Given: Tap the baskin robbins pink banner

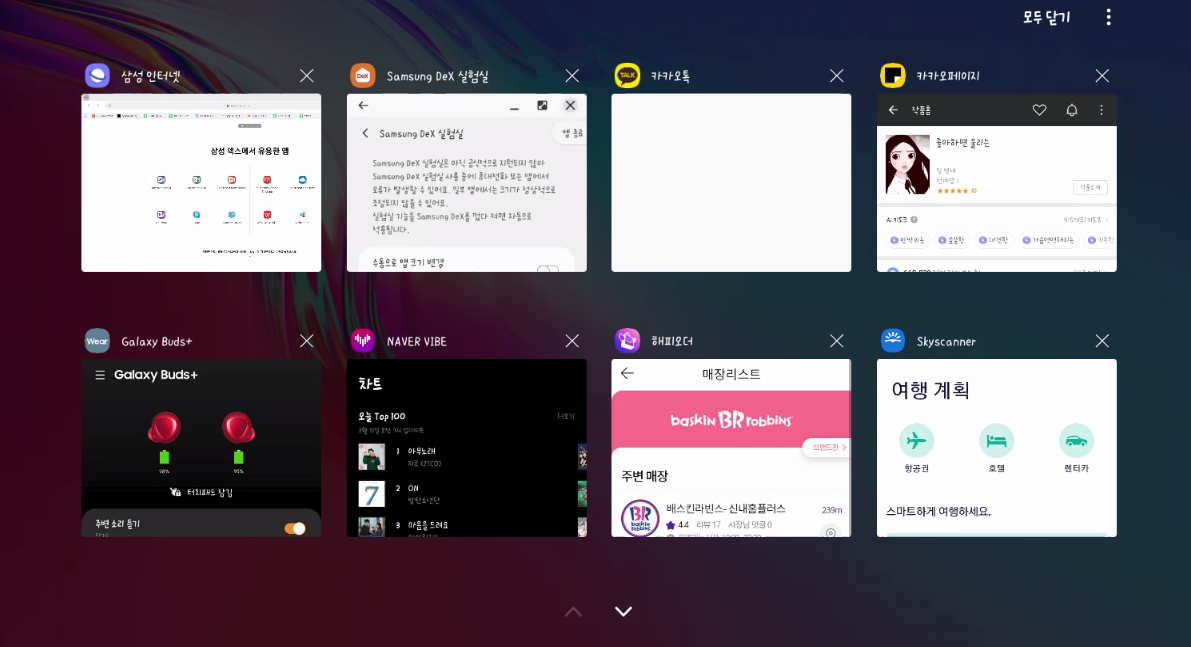Looking at the screenshot, I should 731,420.
